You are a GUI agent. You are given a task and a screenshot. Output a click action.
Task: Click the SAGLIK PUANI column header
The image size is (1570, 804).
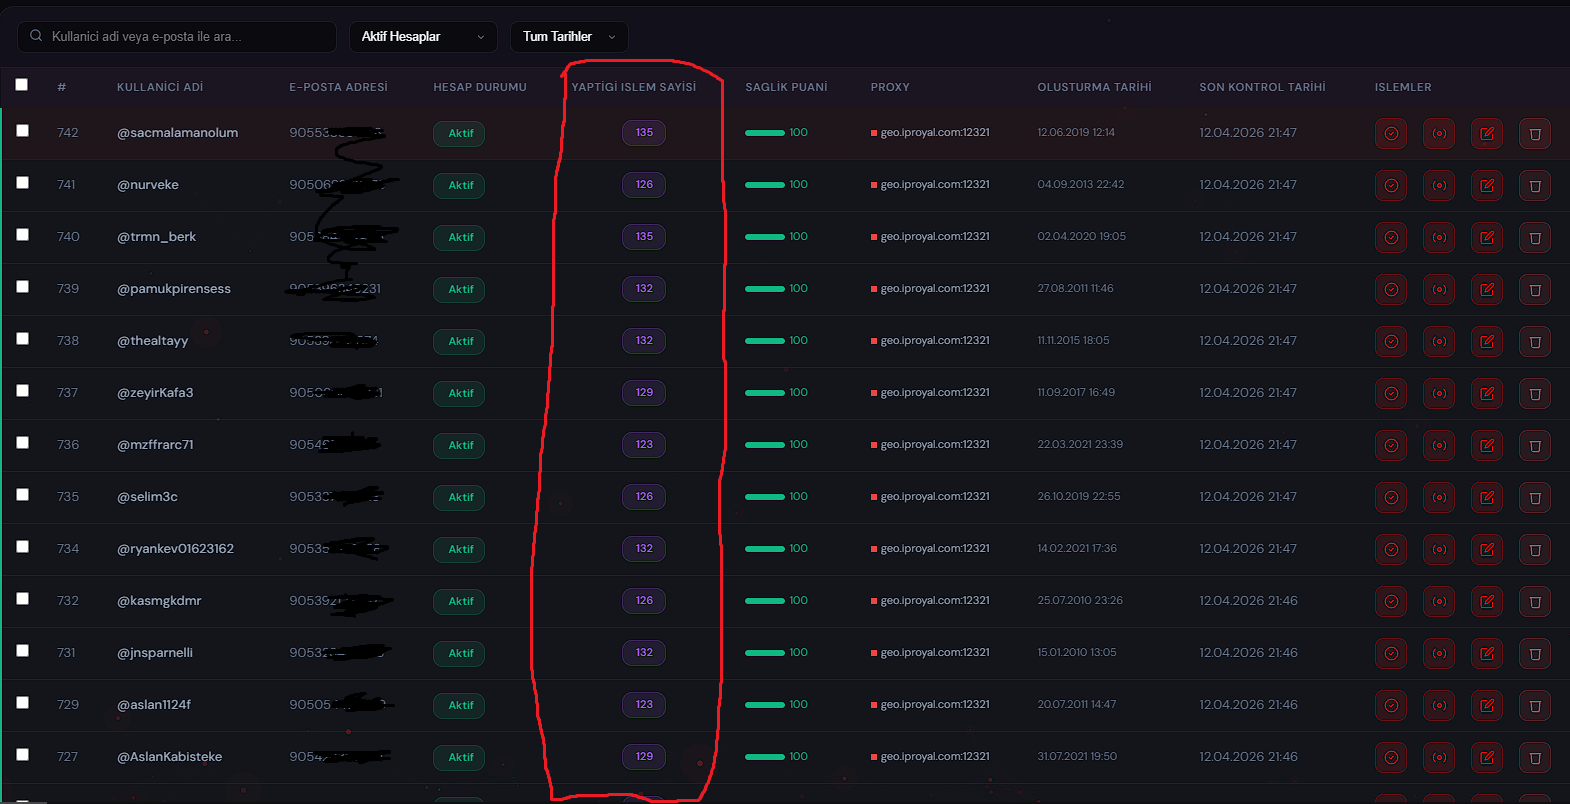click(786, 87)
